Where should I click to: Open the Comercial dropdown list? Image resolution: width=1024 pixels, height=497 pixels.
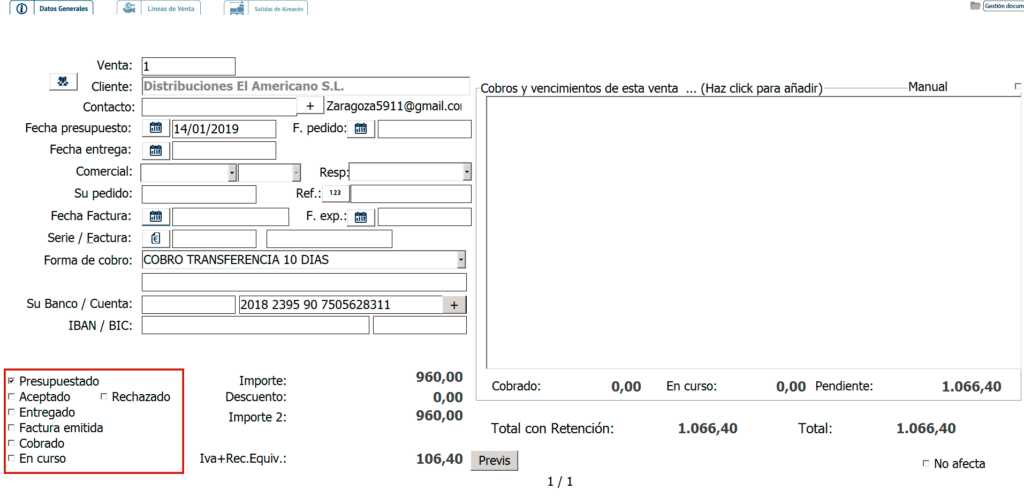232,172
